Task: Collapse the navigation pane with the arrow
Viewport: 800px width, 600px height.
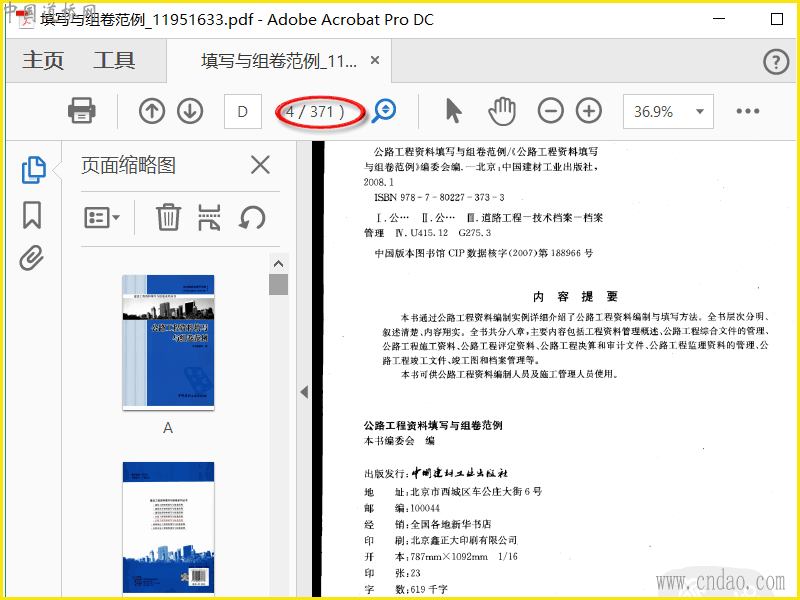Action: point(304,392)
